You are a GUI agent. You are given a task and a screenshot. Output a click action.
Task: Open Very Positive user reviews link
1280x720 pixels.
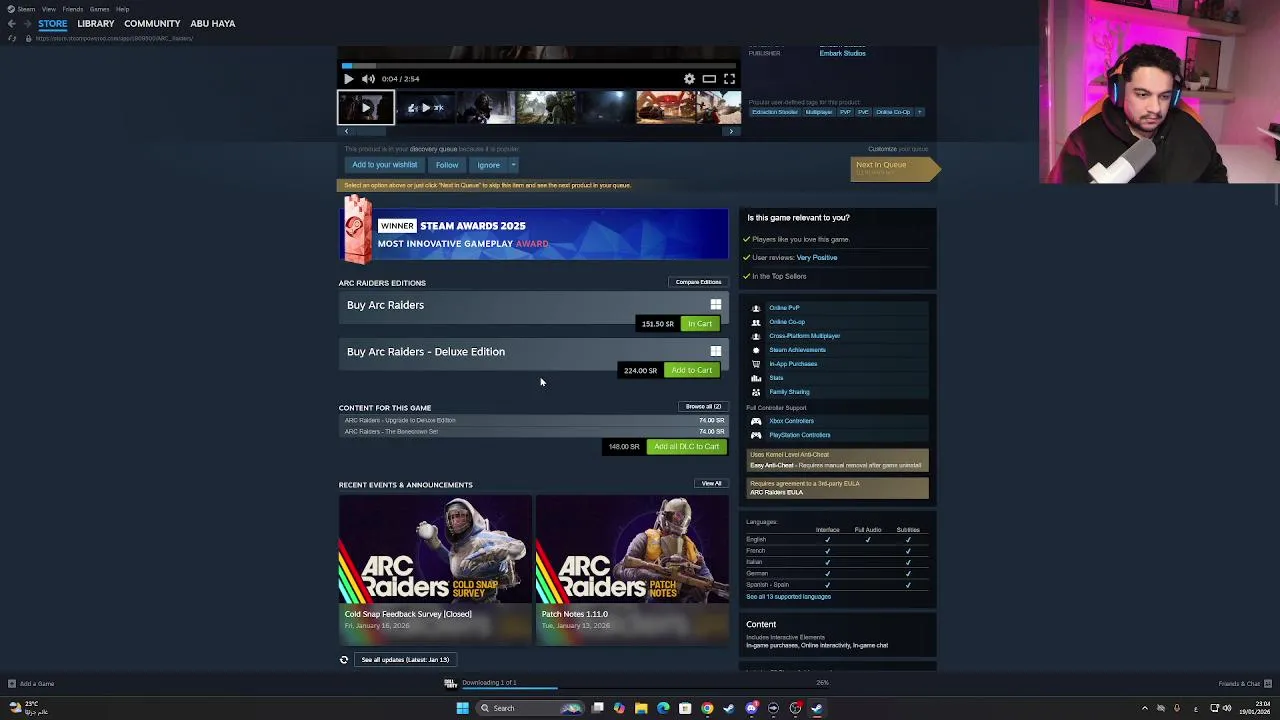tap(817, 258)
